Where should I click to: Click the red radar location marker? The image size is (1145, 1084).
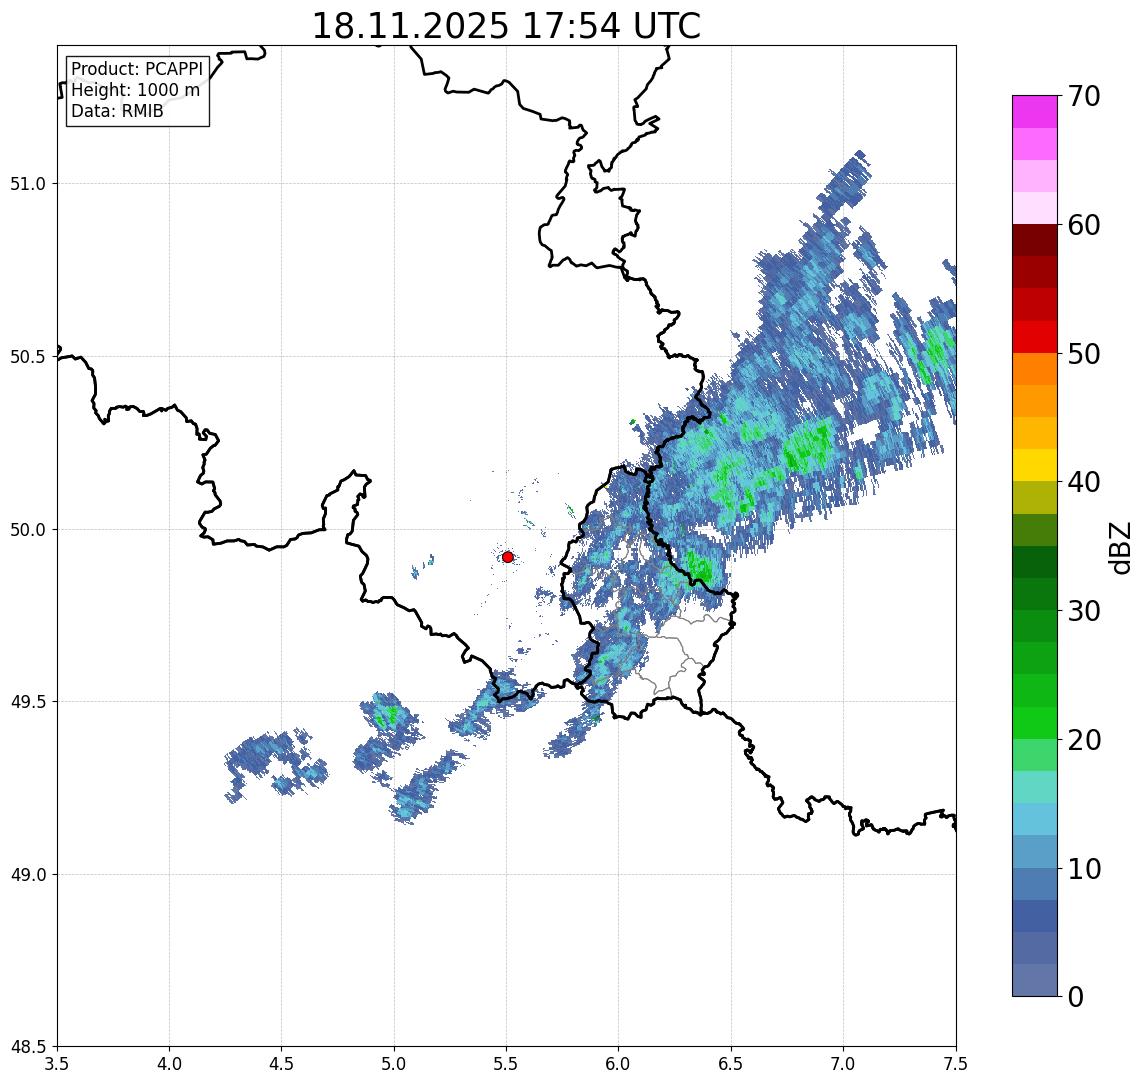(x=508, y=557)
